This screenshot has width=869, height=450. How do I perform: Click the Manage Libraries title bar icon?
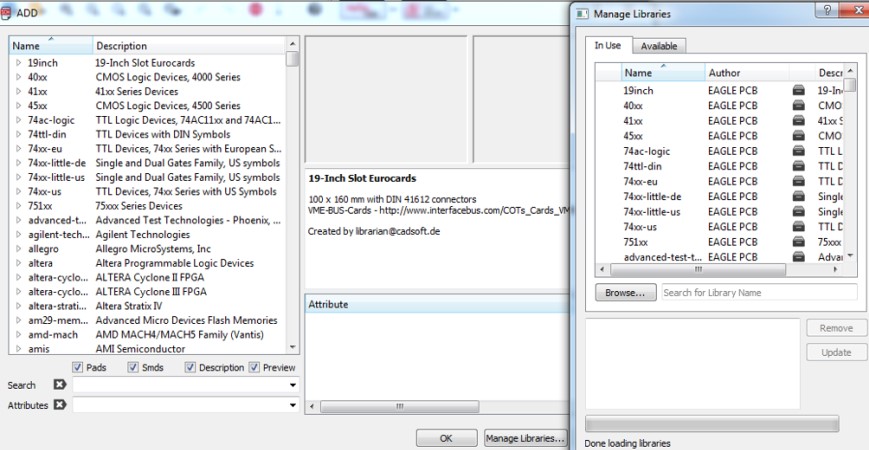582,14
